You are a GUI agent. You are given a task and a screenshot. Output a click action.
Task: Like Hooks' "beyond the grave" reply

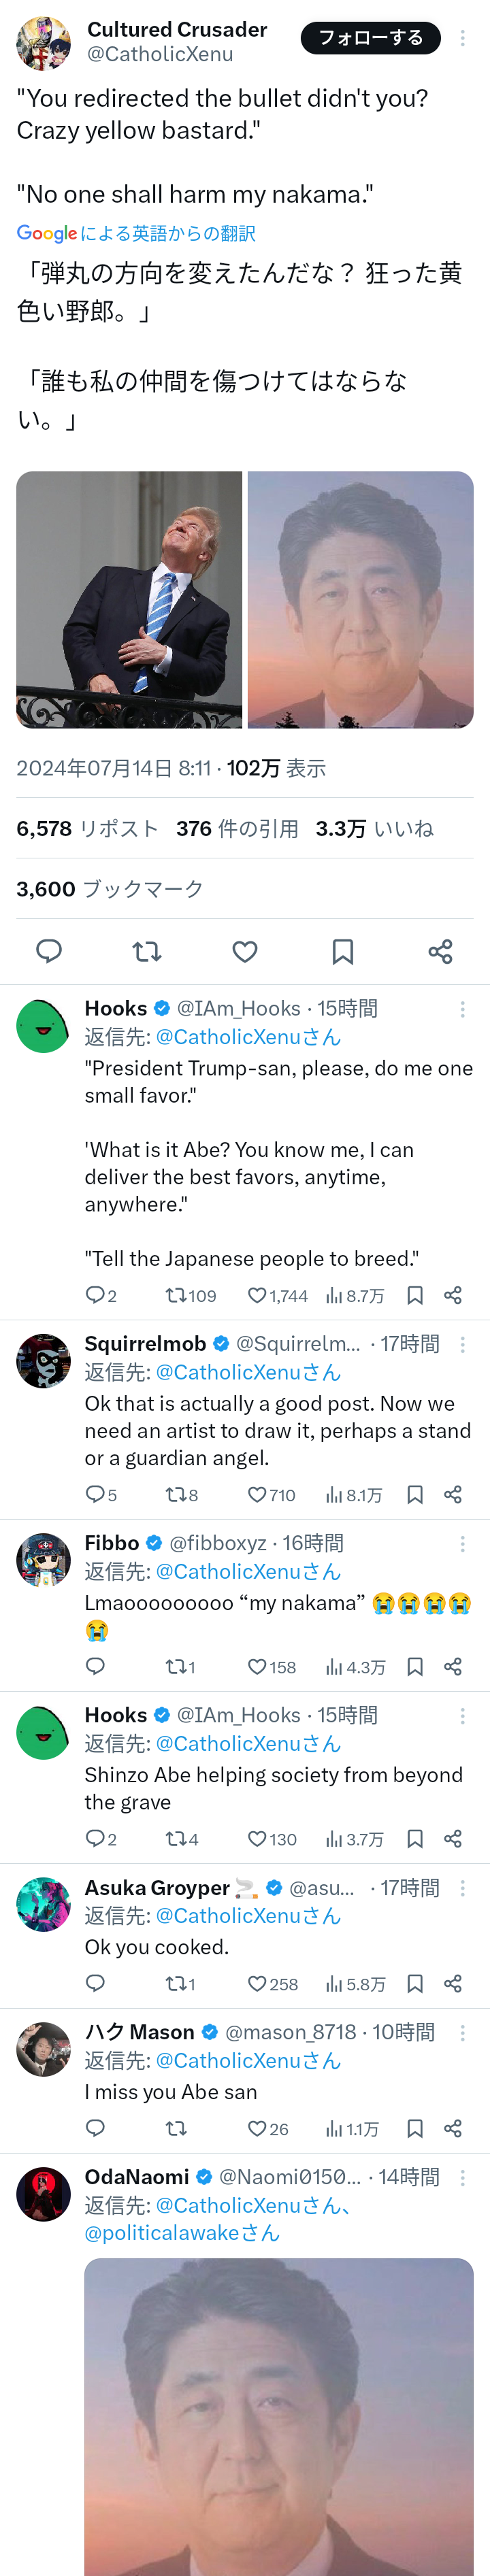258,1838
